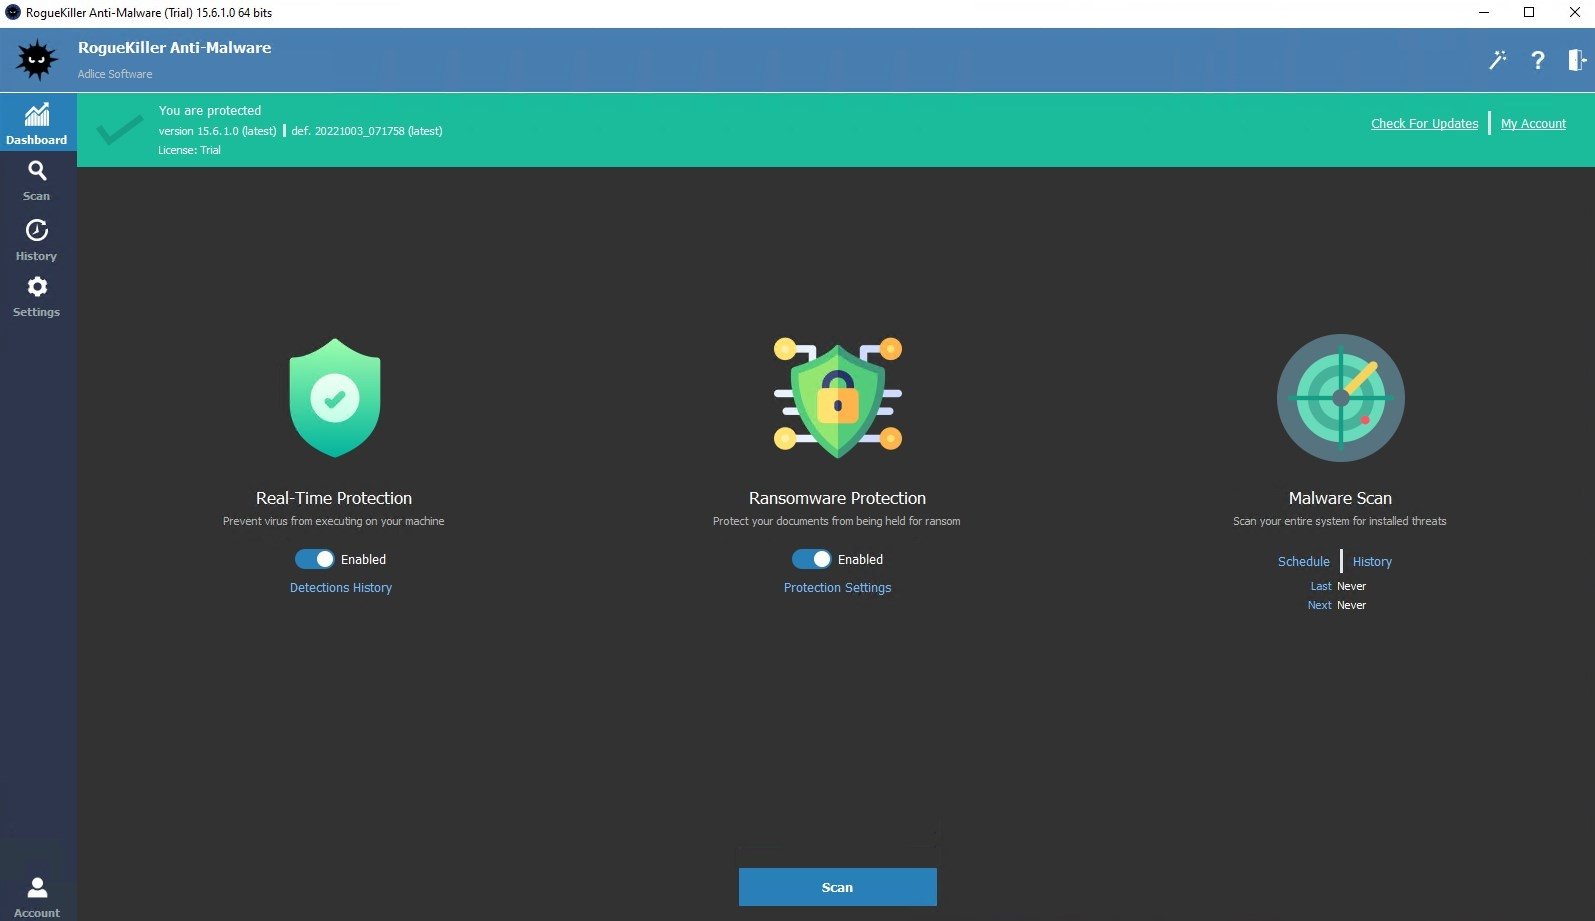Click the 'Ransomware Protection' heading
The image size is (1595, 921).
[x=838, y=498]
